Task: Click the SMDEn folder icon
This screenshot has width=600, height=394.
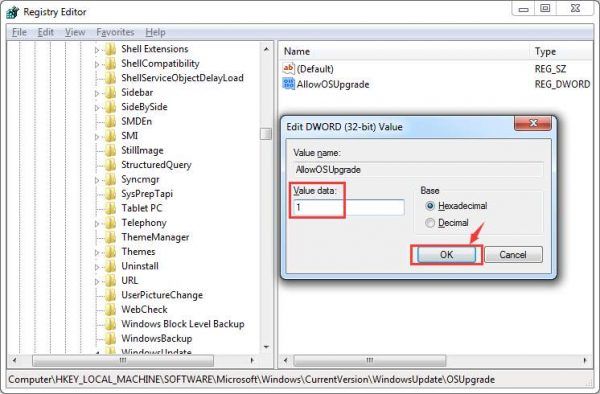Action: (110, 122)
